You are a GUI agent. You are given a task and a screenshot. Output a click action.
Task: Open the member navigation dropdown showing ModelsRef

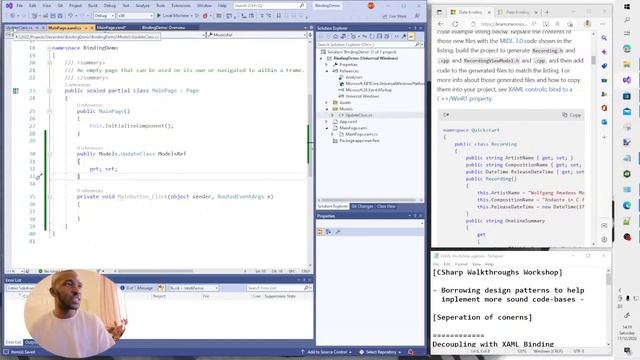(257, 35)
